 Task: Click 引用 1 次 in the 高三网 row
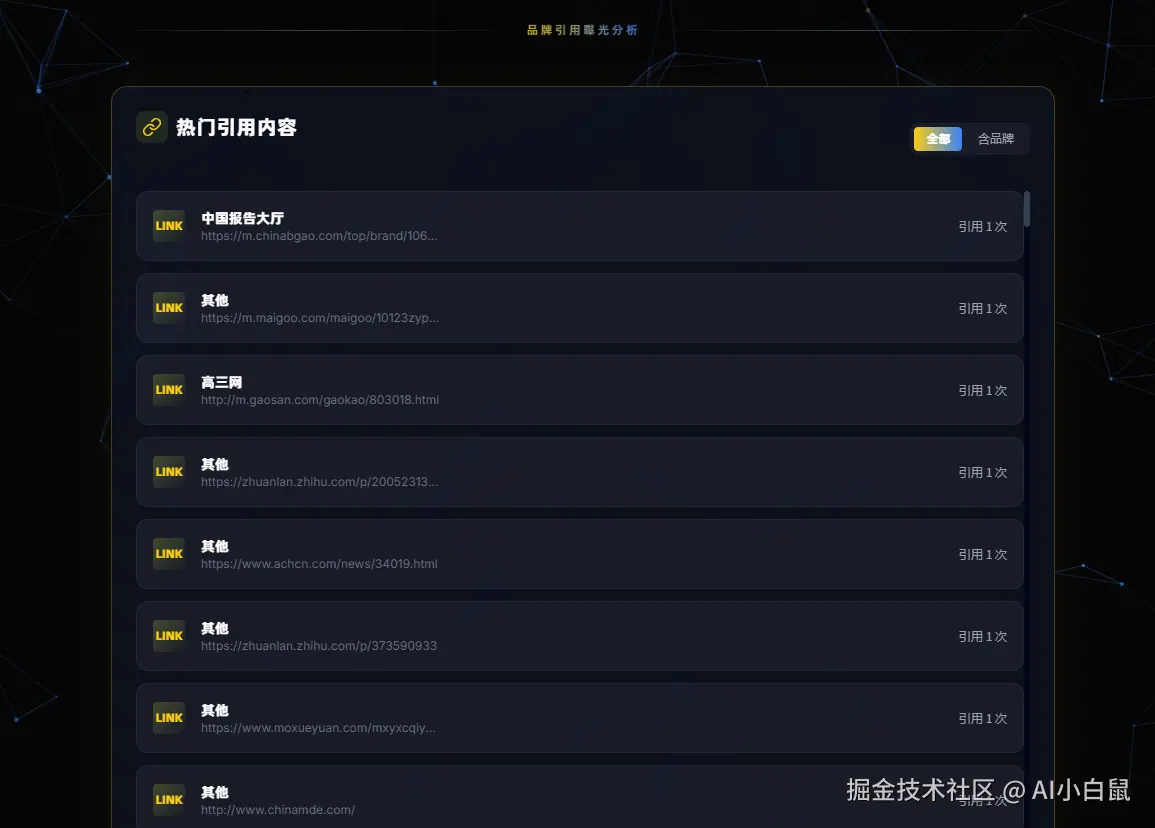[x=983, y=390]
